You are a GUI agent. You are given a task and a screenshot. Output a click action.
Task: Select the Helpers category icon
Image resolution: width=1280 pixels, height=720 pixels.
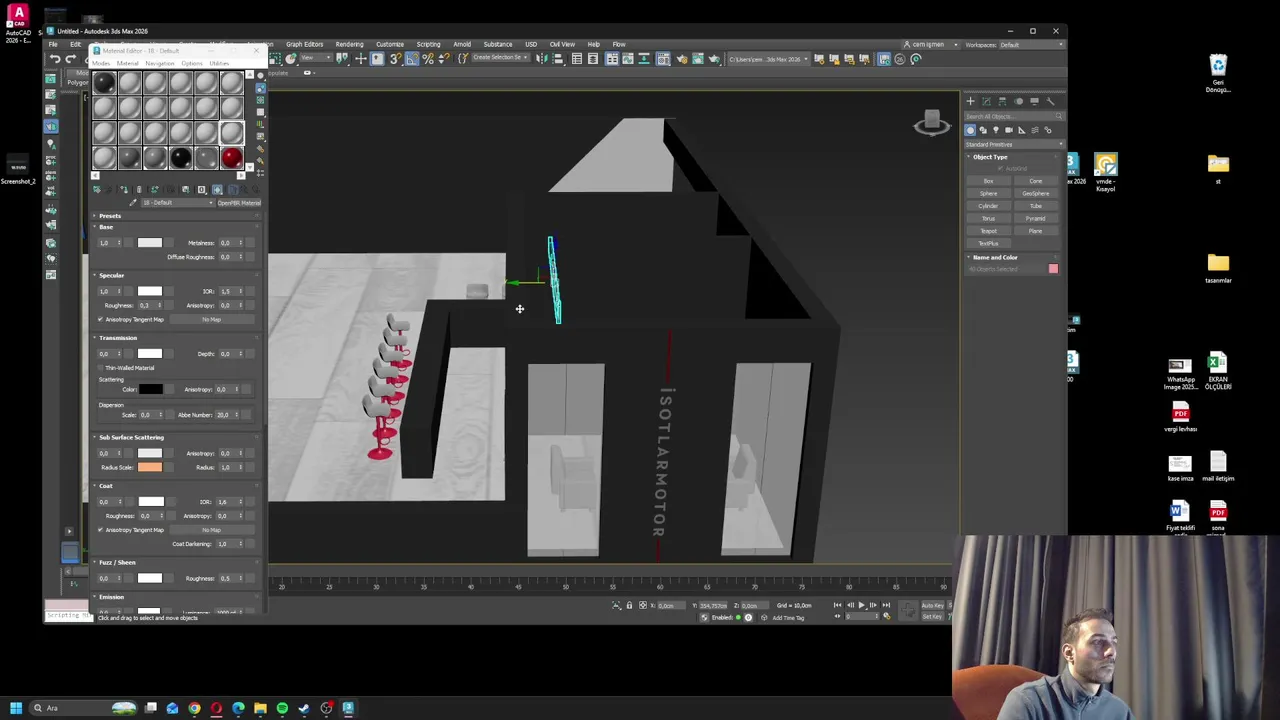pos(1022,130)
